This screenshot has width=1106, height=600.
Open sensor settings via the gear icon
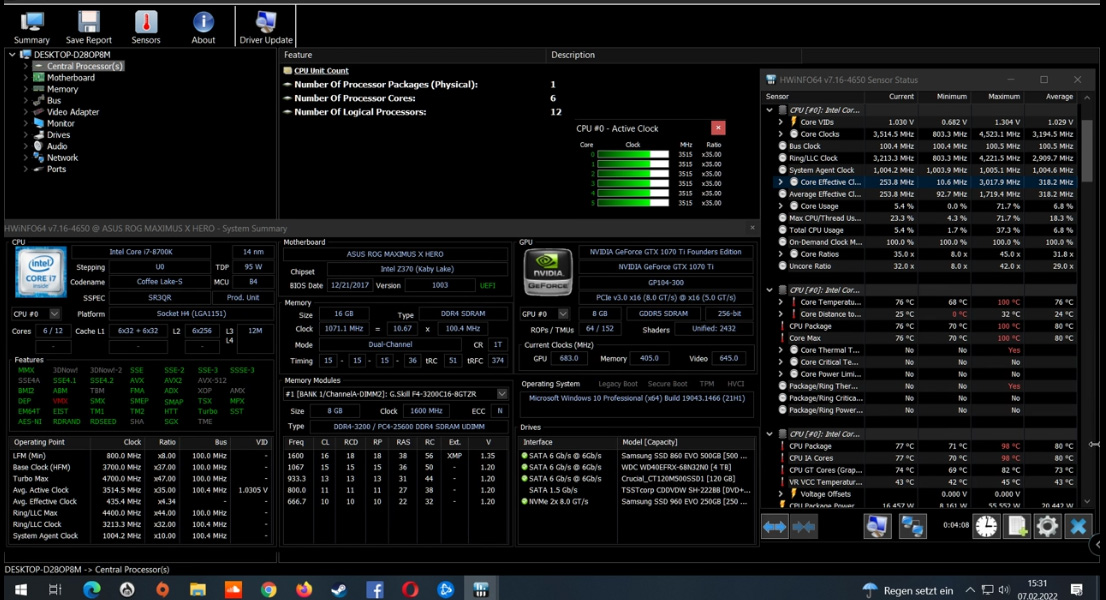pyautogui.click(x=1047, y=526)
